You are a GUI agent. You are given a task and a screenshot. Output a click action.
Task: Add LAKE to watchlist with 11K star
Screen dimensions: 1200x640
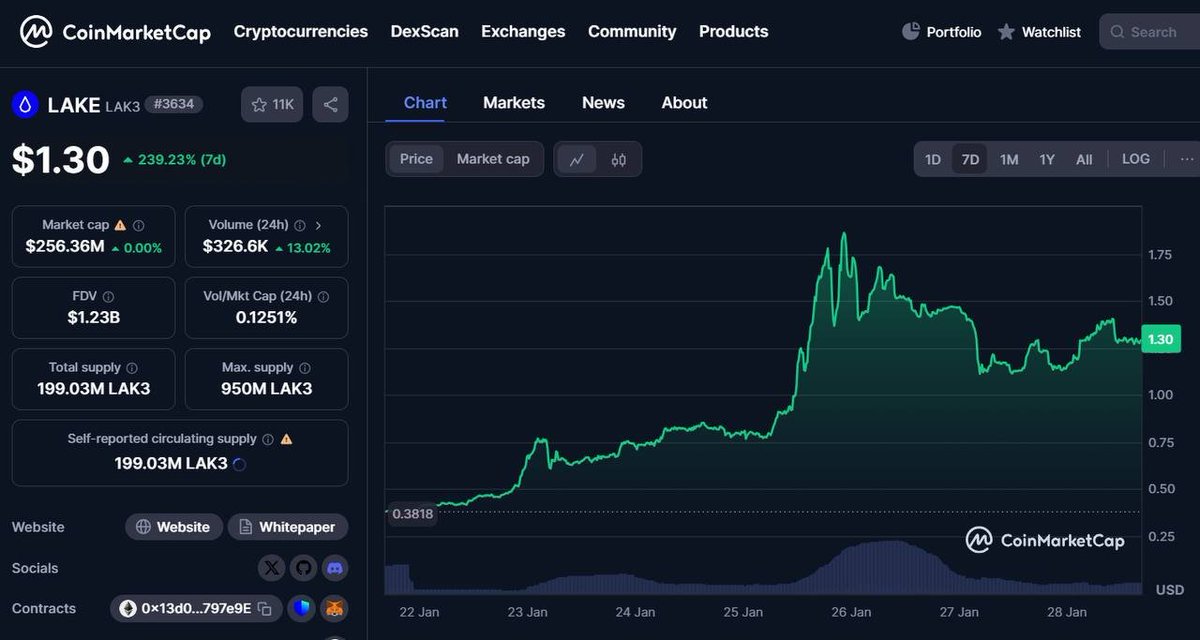point(272,104)
